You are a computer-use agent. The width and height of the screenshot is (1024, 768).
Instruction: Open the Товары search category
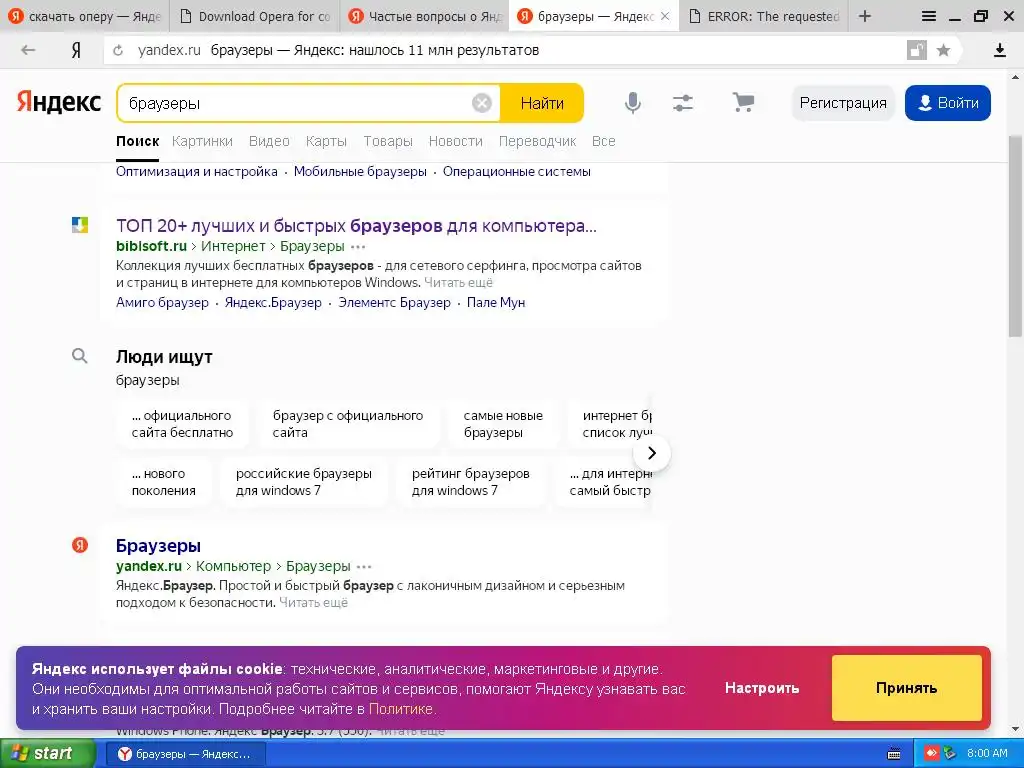tap(388, 141)
